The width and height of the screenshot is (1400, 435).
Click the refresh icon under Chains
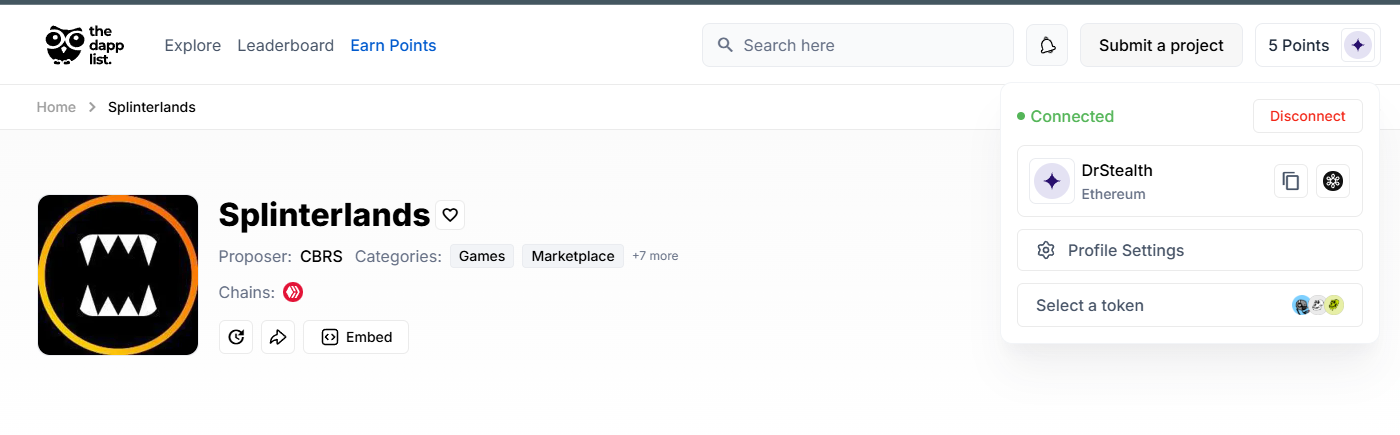point(236,337)
